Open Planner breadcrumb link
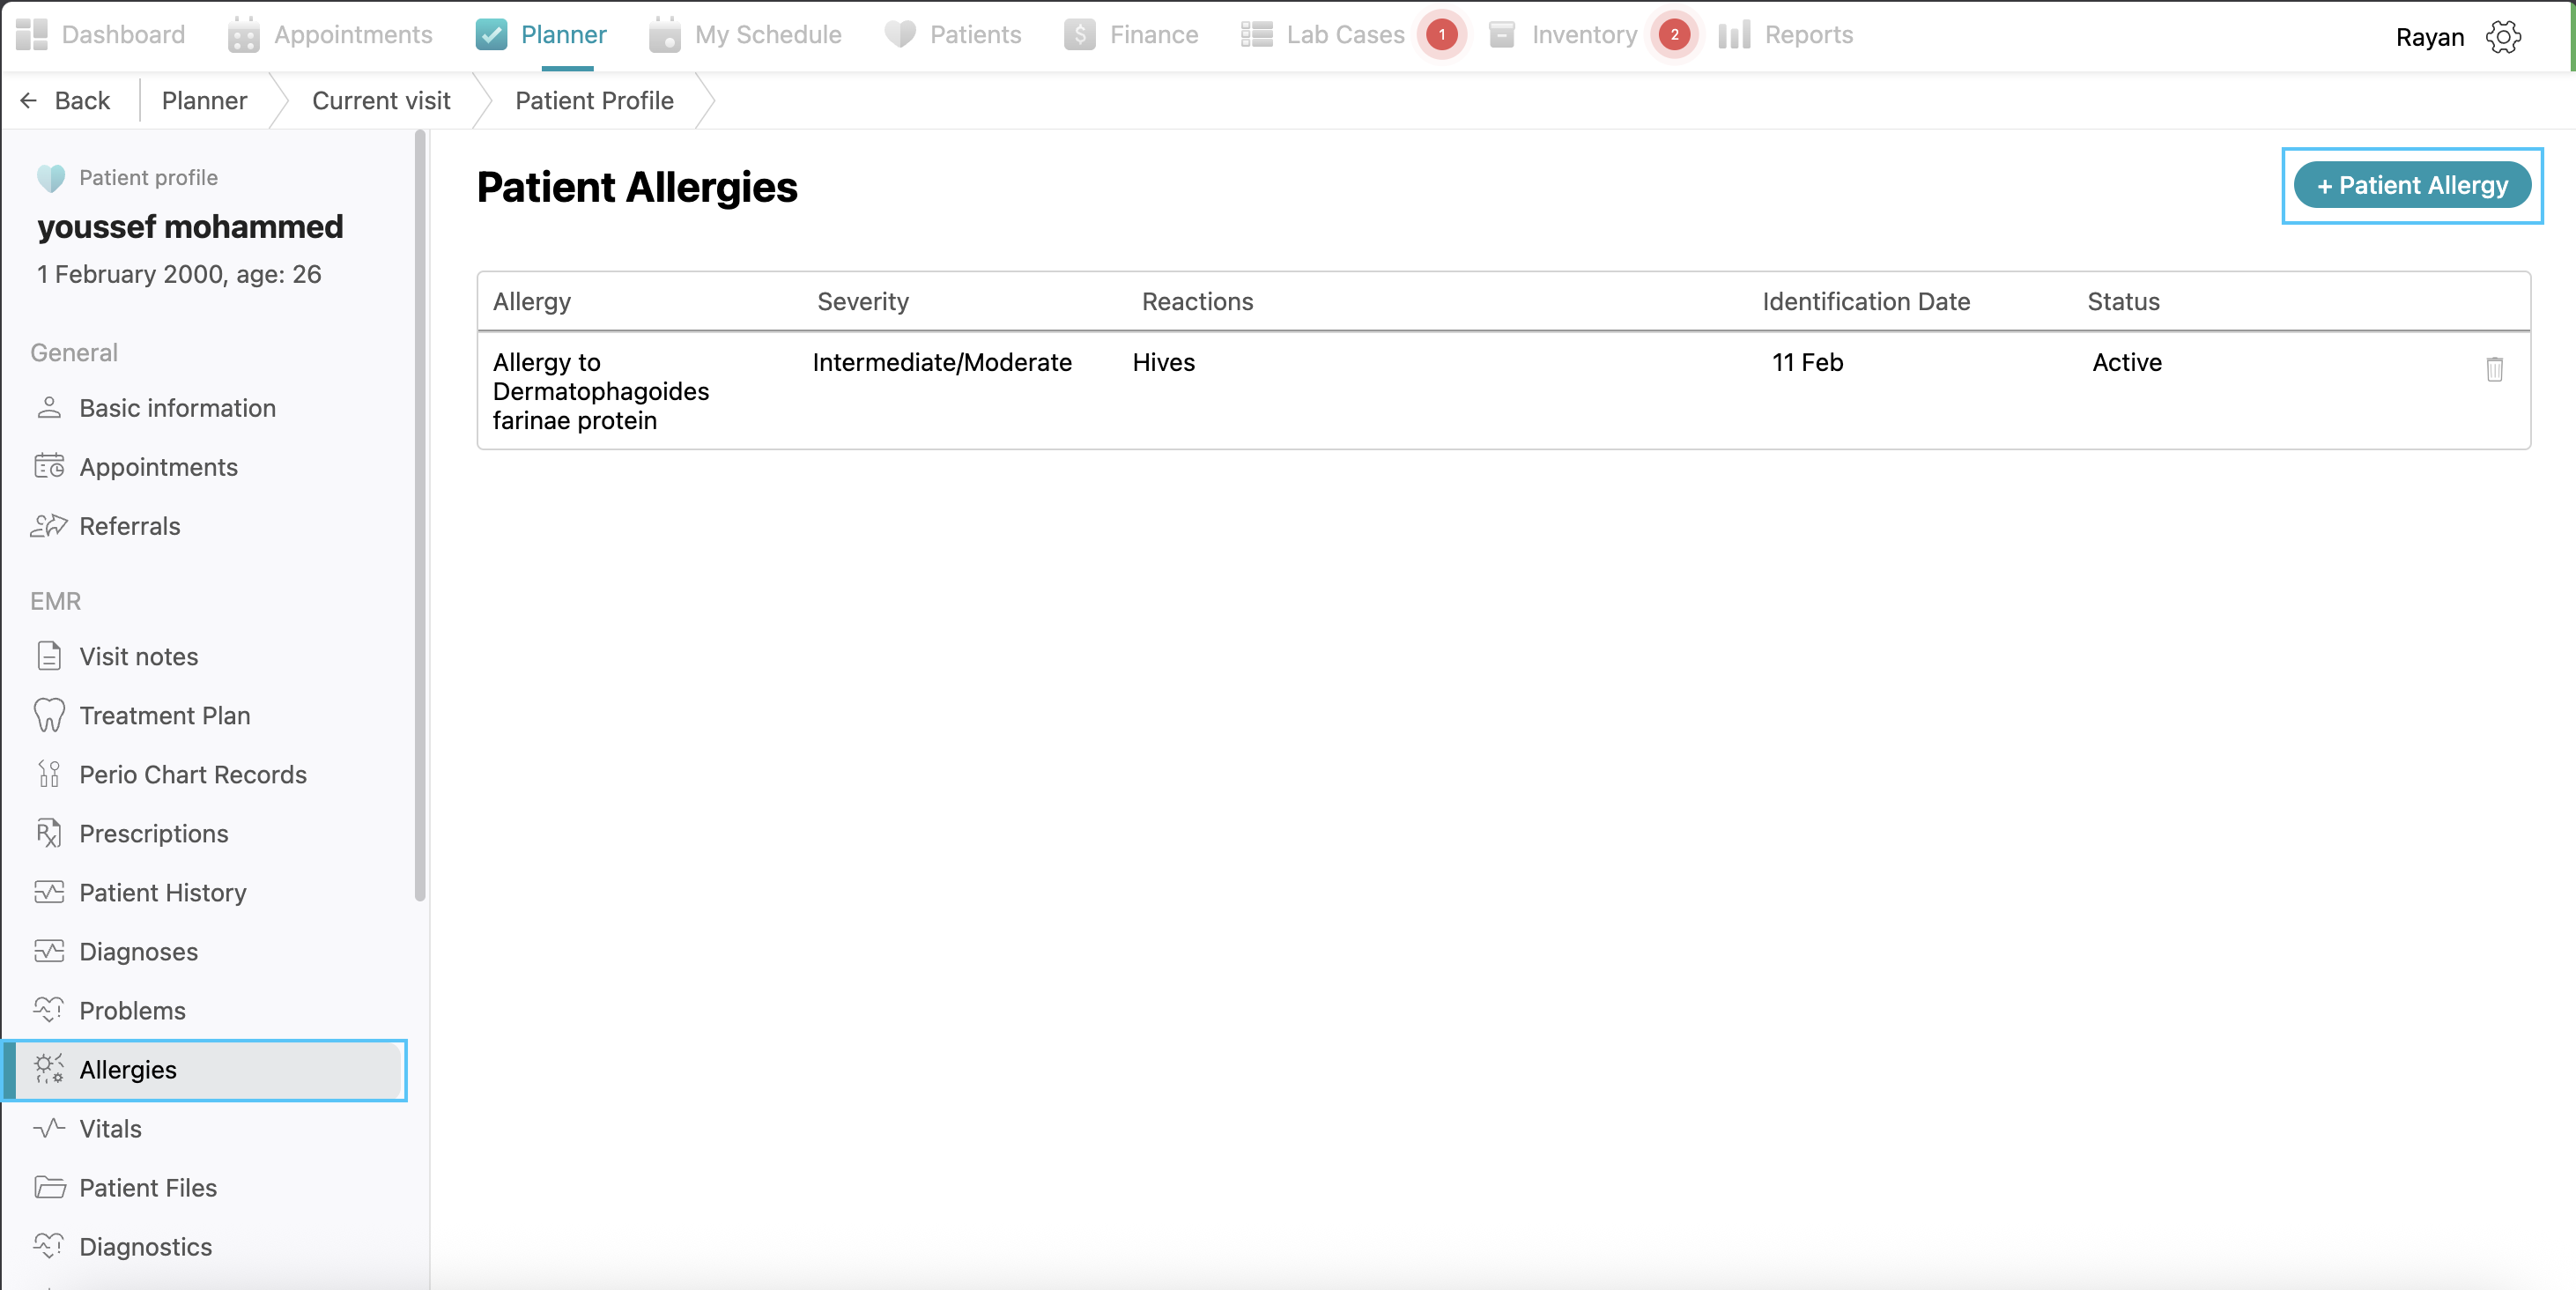The image size is (2576, 1290). [204, 101]
